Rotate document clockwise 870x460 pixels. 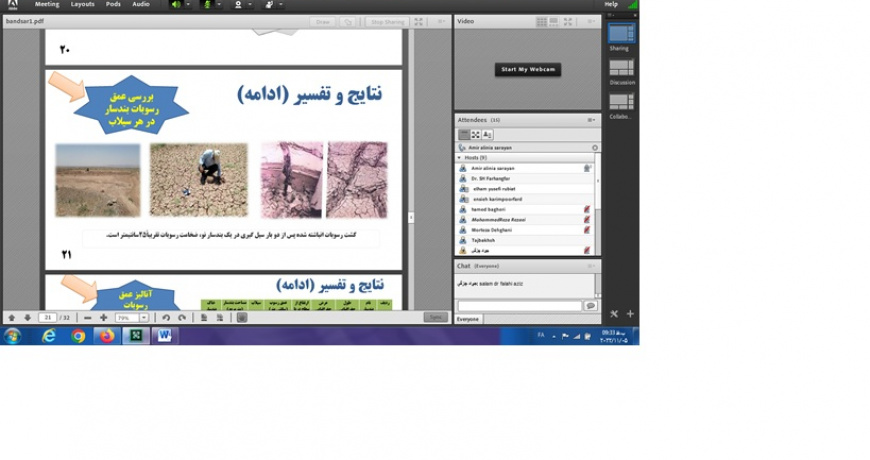[182, 317]
